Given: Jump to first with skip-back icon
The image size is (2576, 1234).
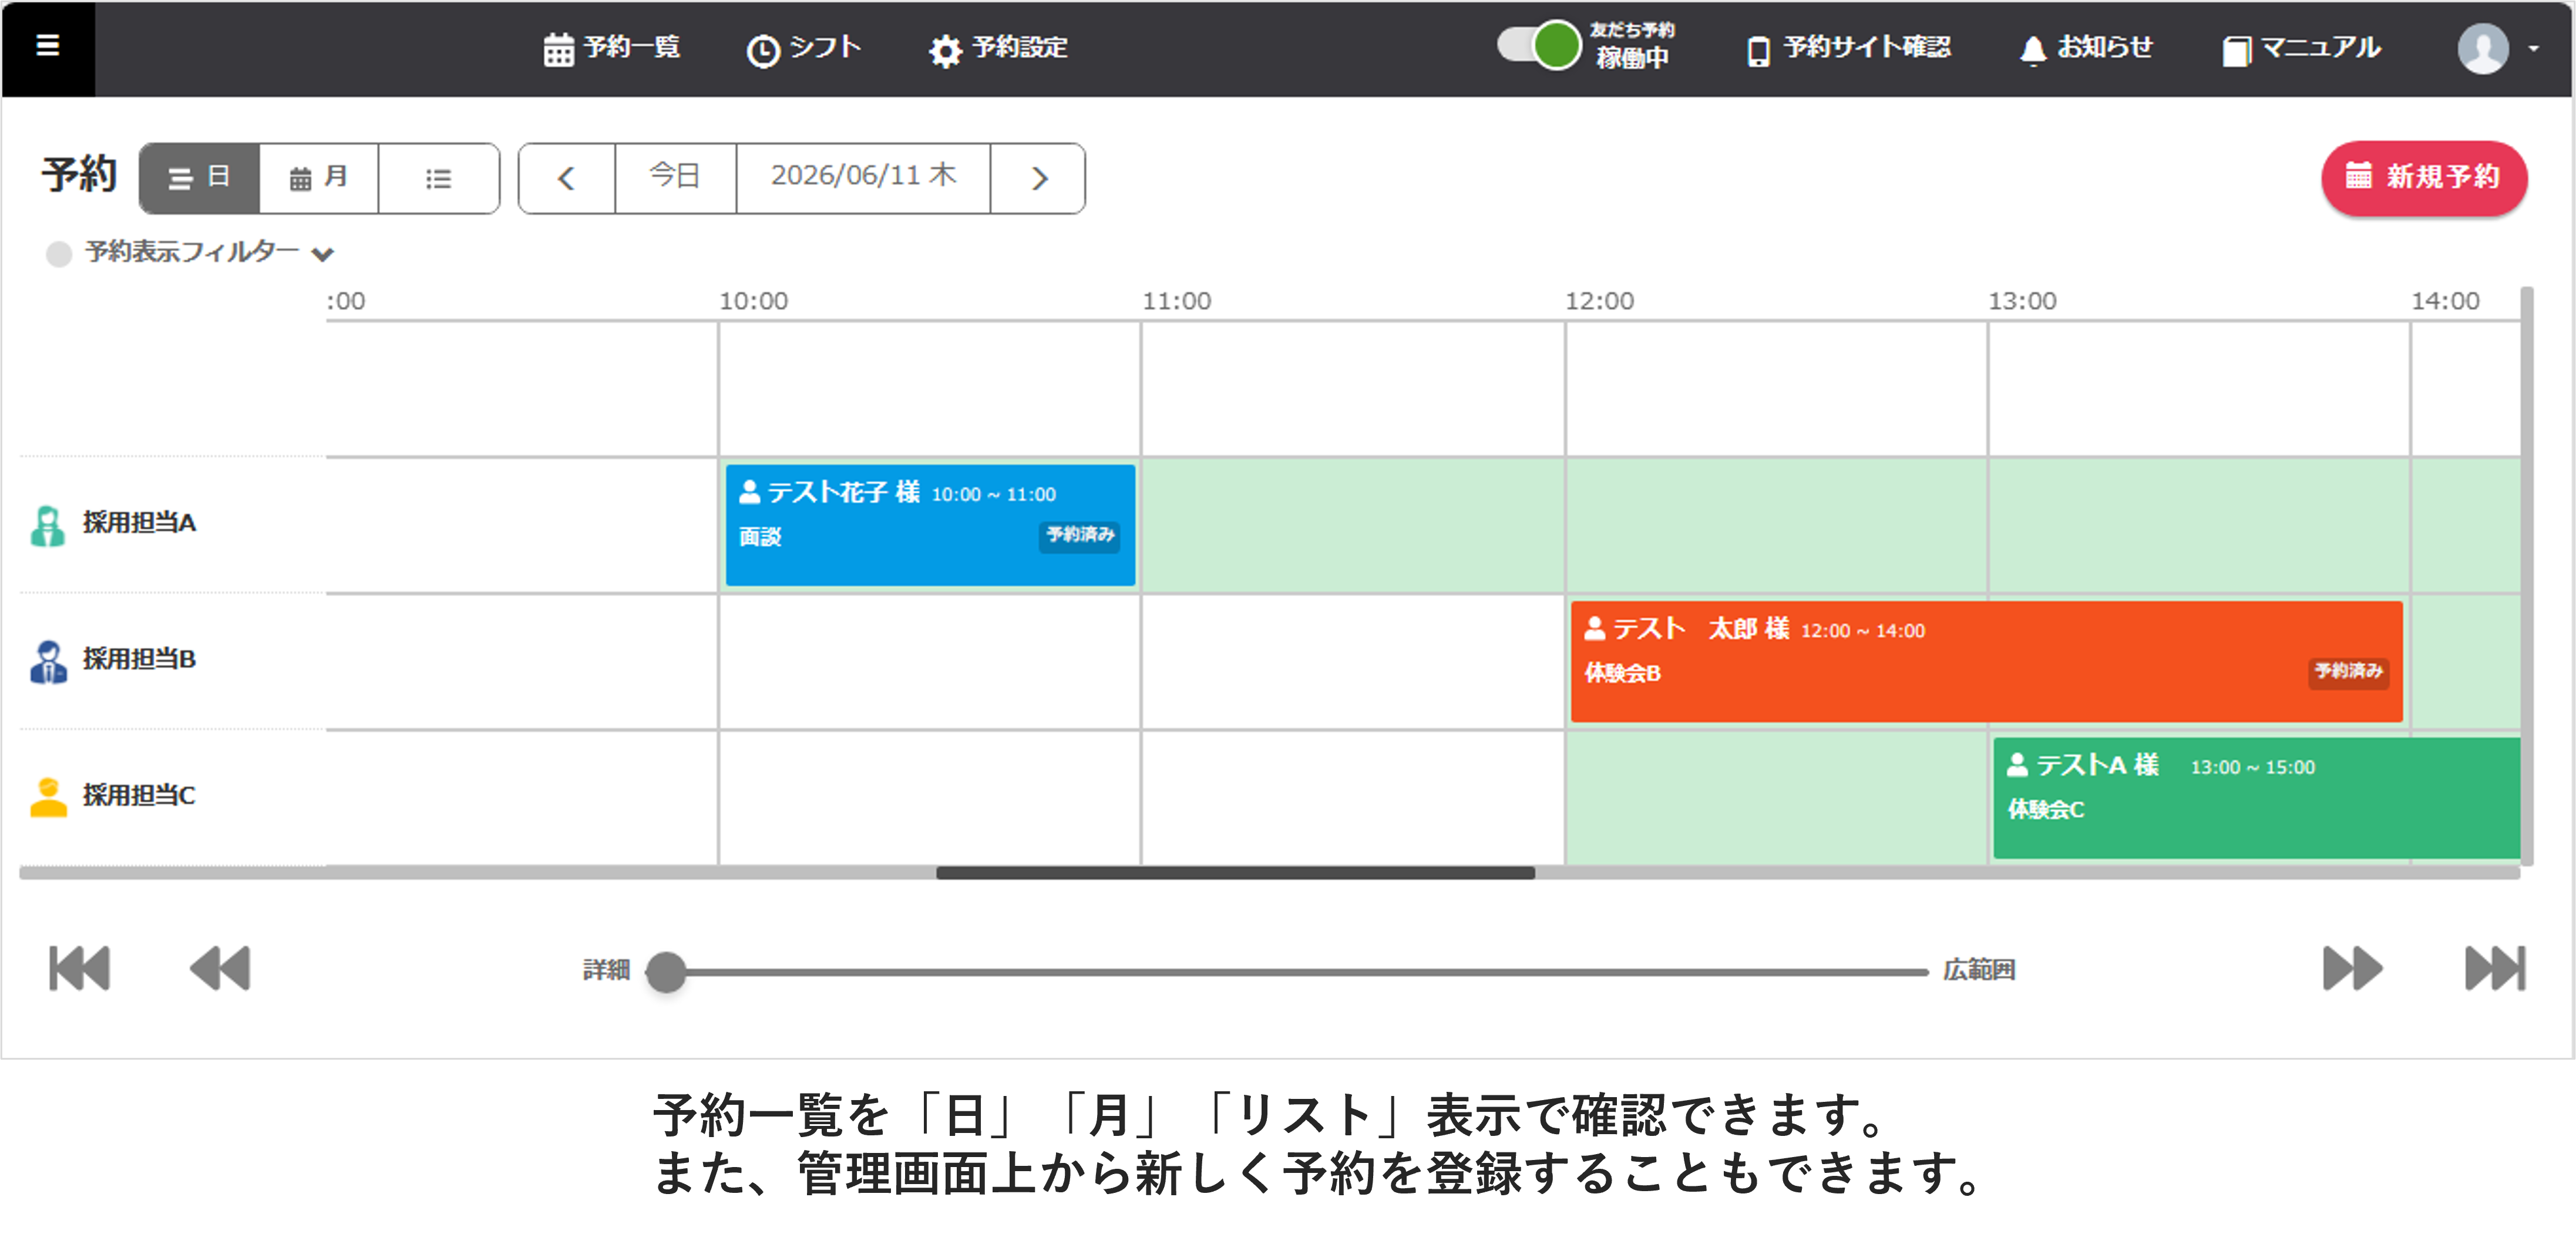Looking at the screenshot, I should (x=79, y=968).
